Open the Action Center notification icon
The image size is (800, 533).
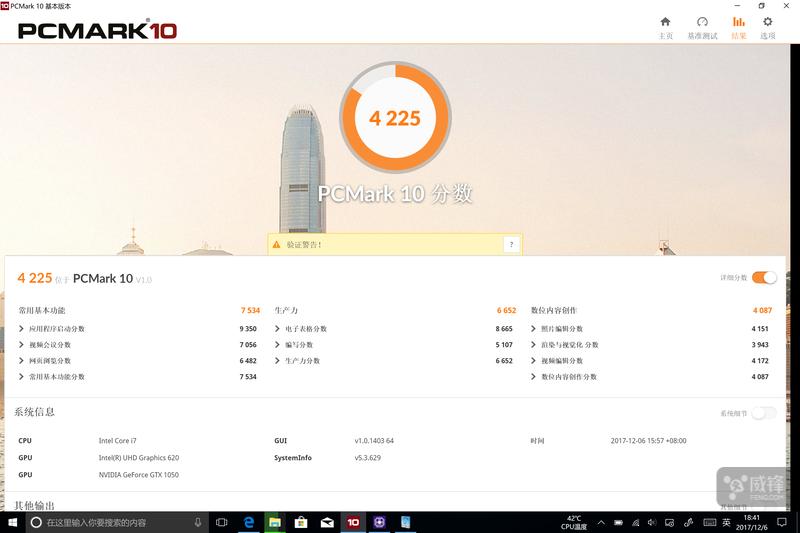pyautogui.click(x=782, y=522)
